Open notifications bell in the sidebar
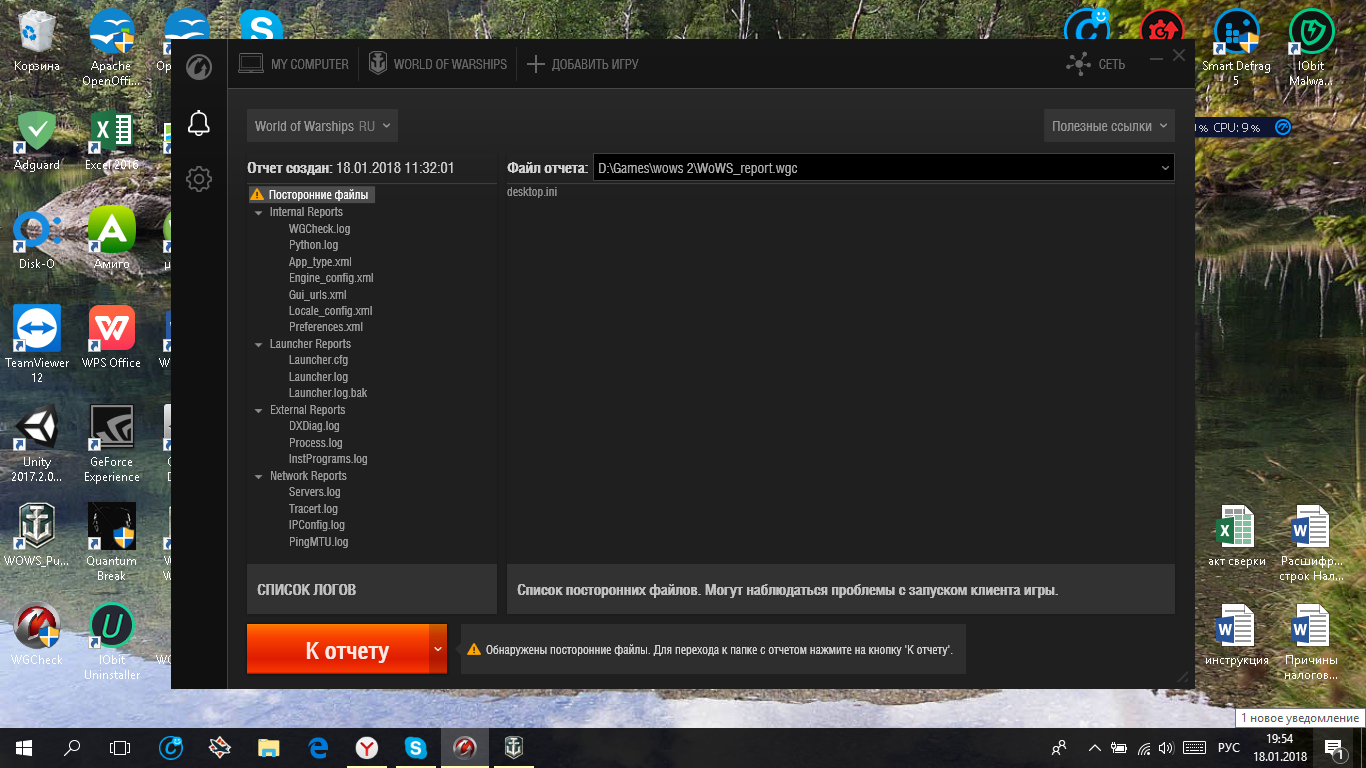 (199, 124)
